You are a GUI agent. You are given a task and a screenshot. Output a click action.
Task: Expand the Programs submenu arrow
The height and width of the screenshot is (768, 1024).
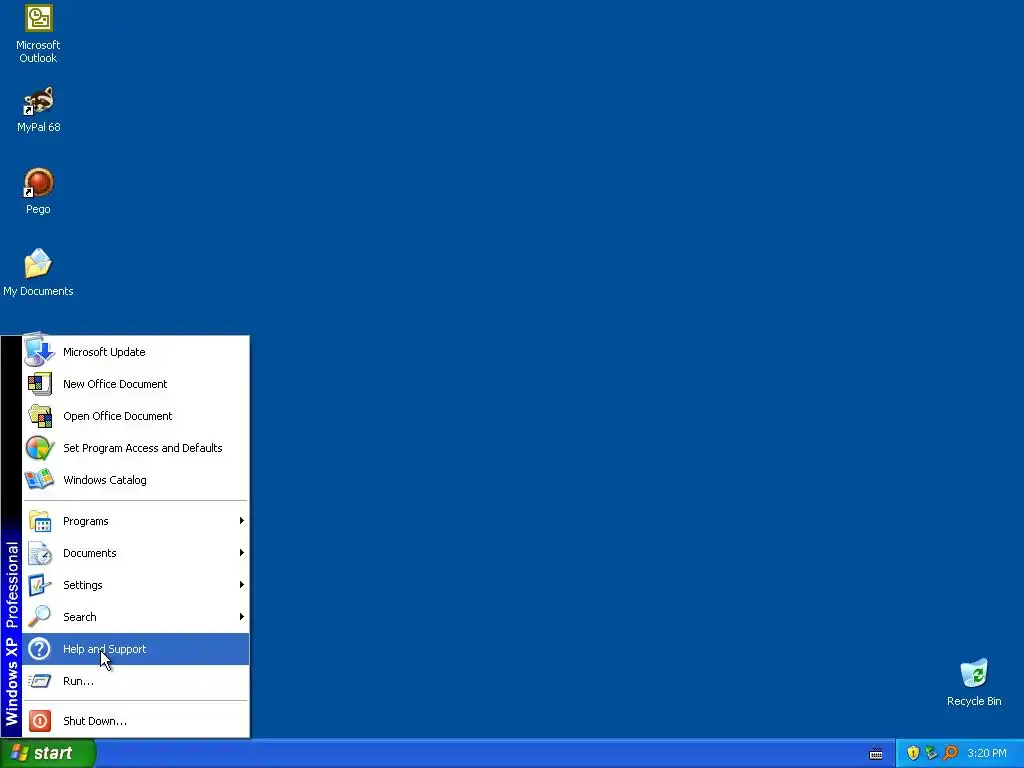pos(242,520)
